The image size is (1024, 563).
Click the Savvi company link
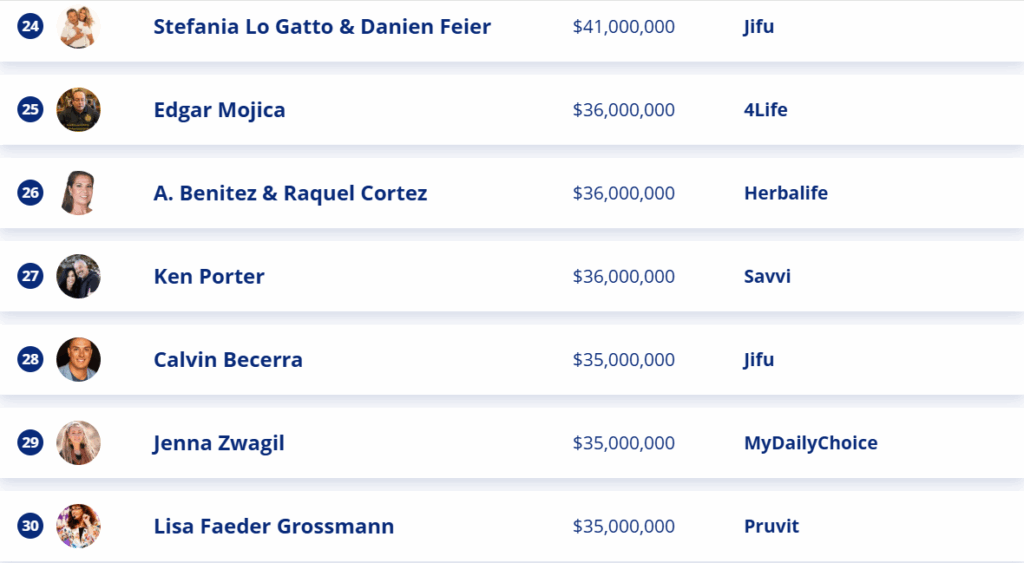coord(767,276)
